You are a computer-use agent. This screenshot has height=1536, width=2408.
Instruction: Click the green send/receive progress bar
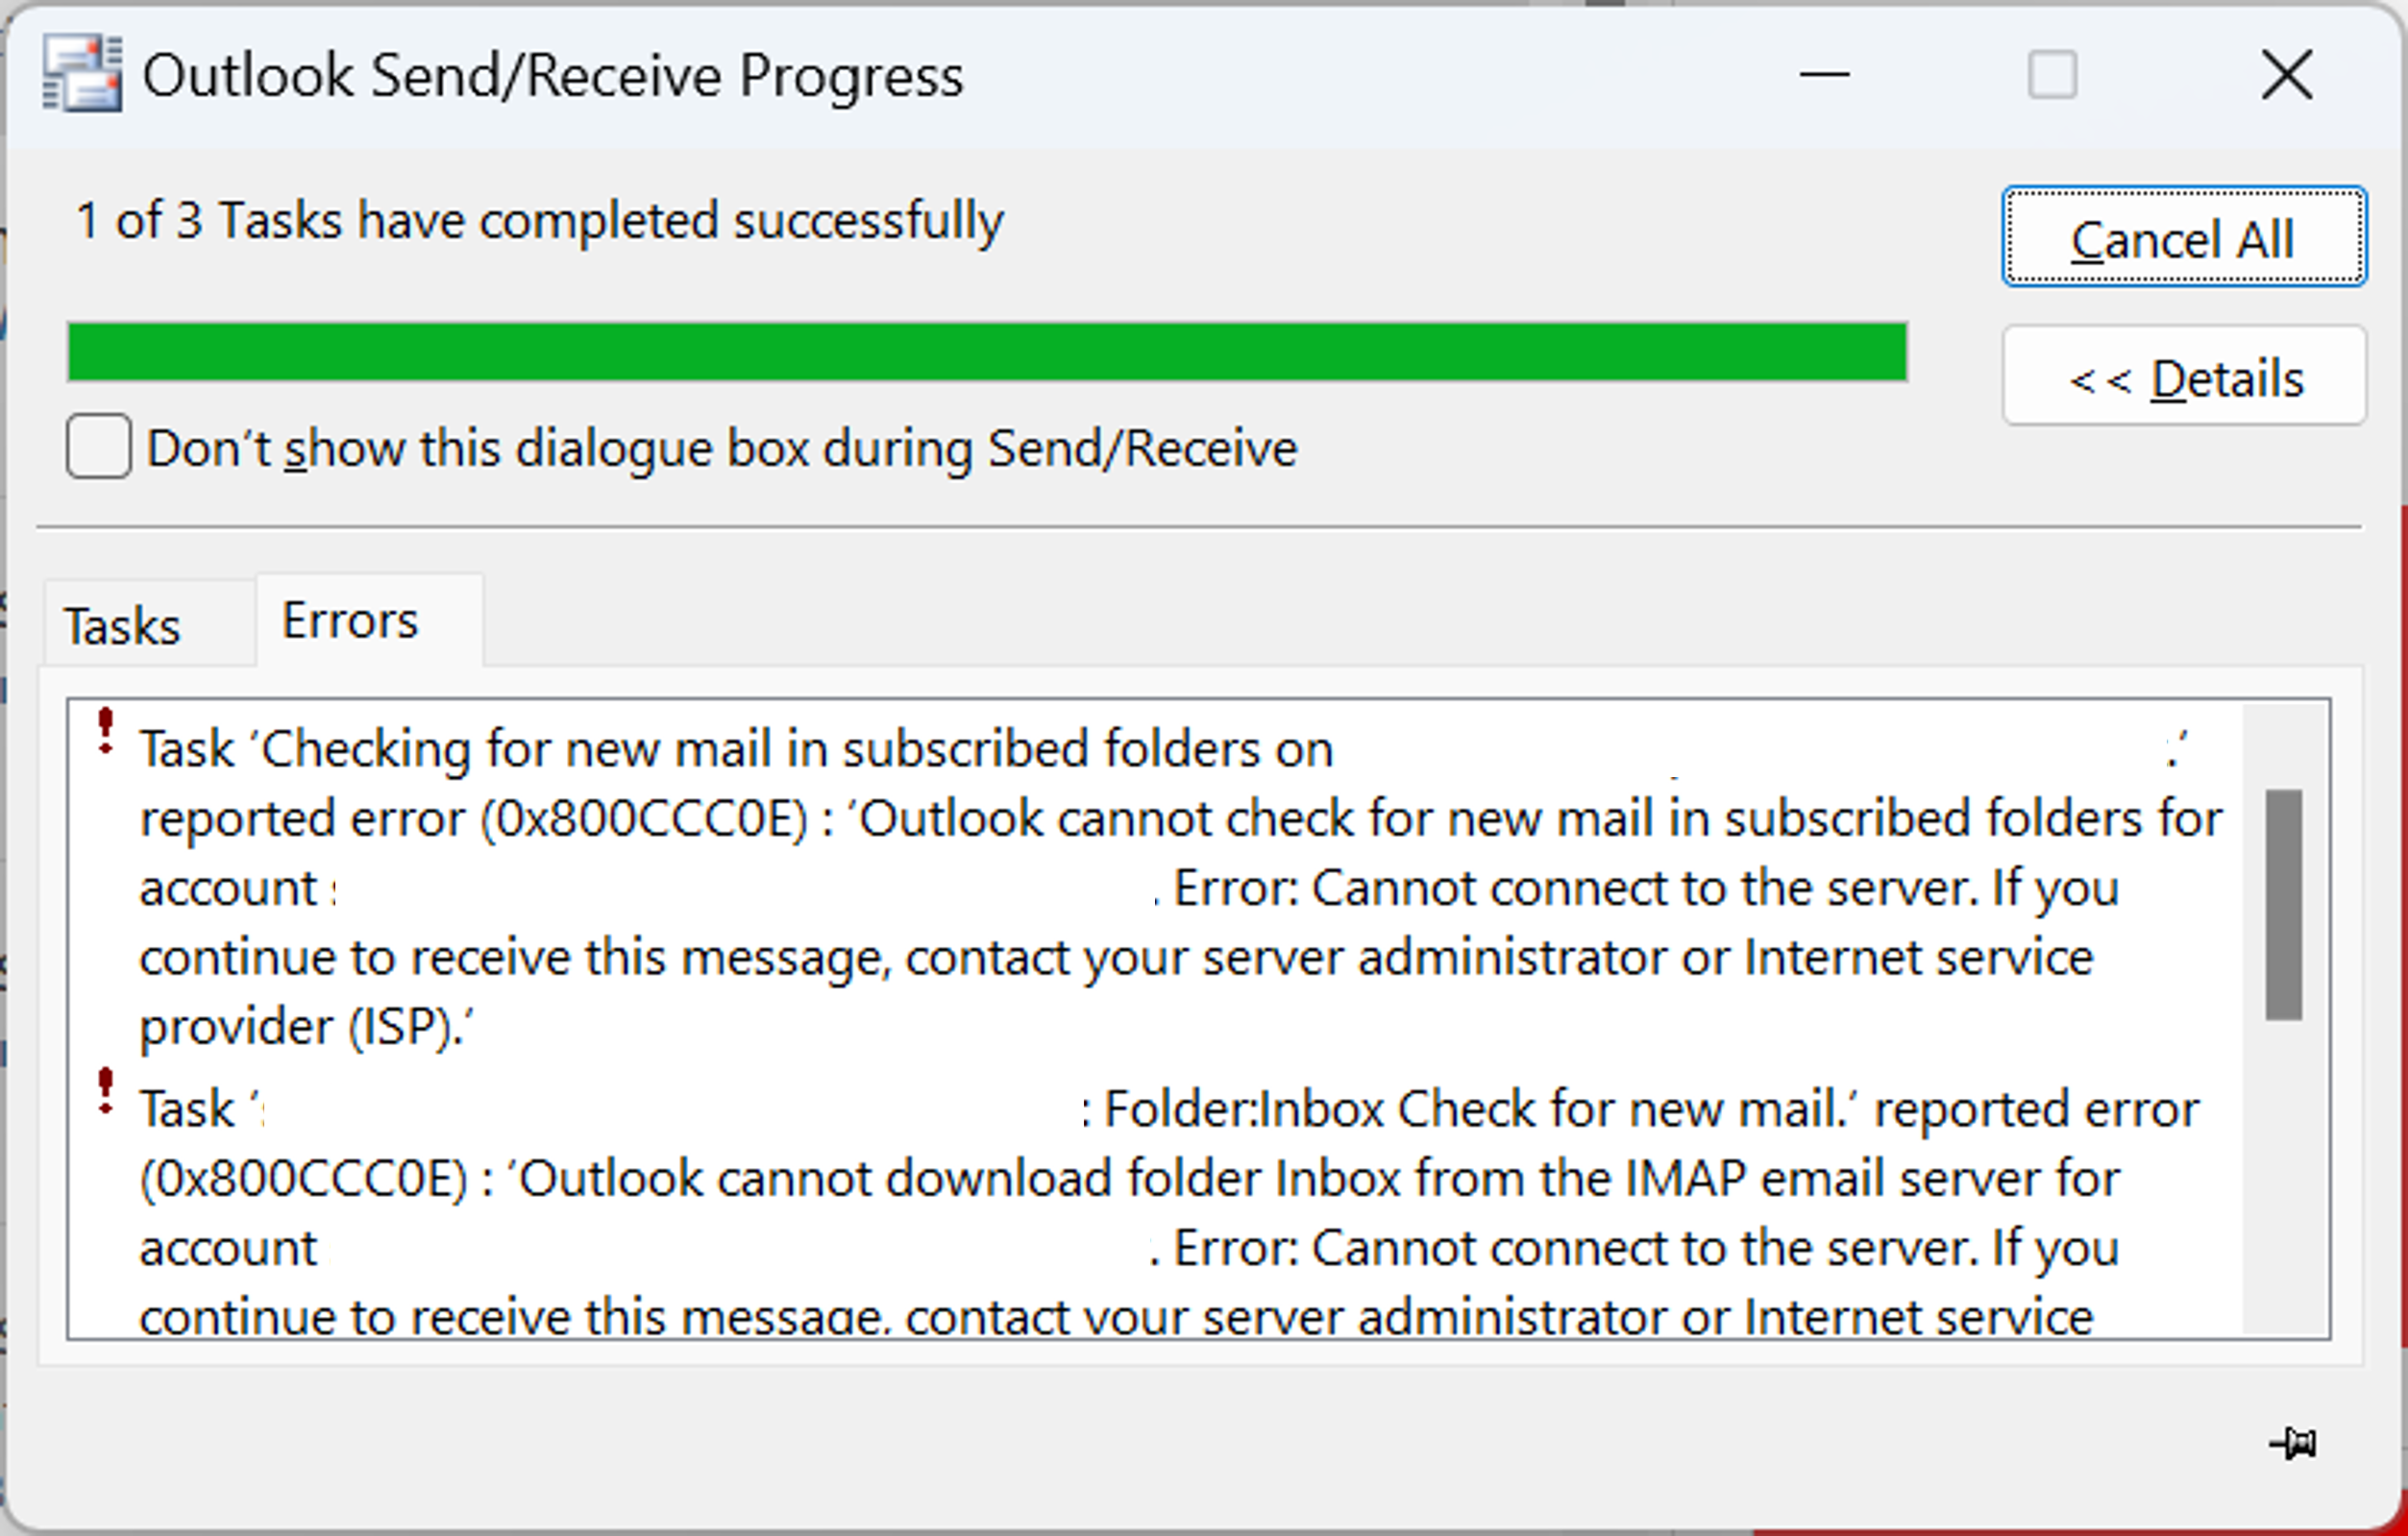click(x=987, y=352)
